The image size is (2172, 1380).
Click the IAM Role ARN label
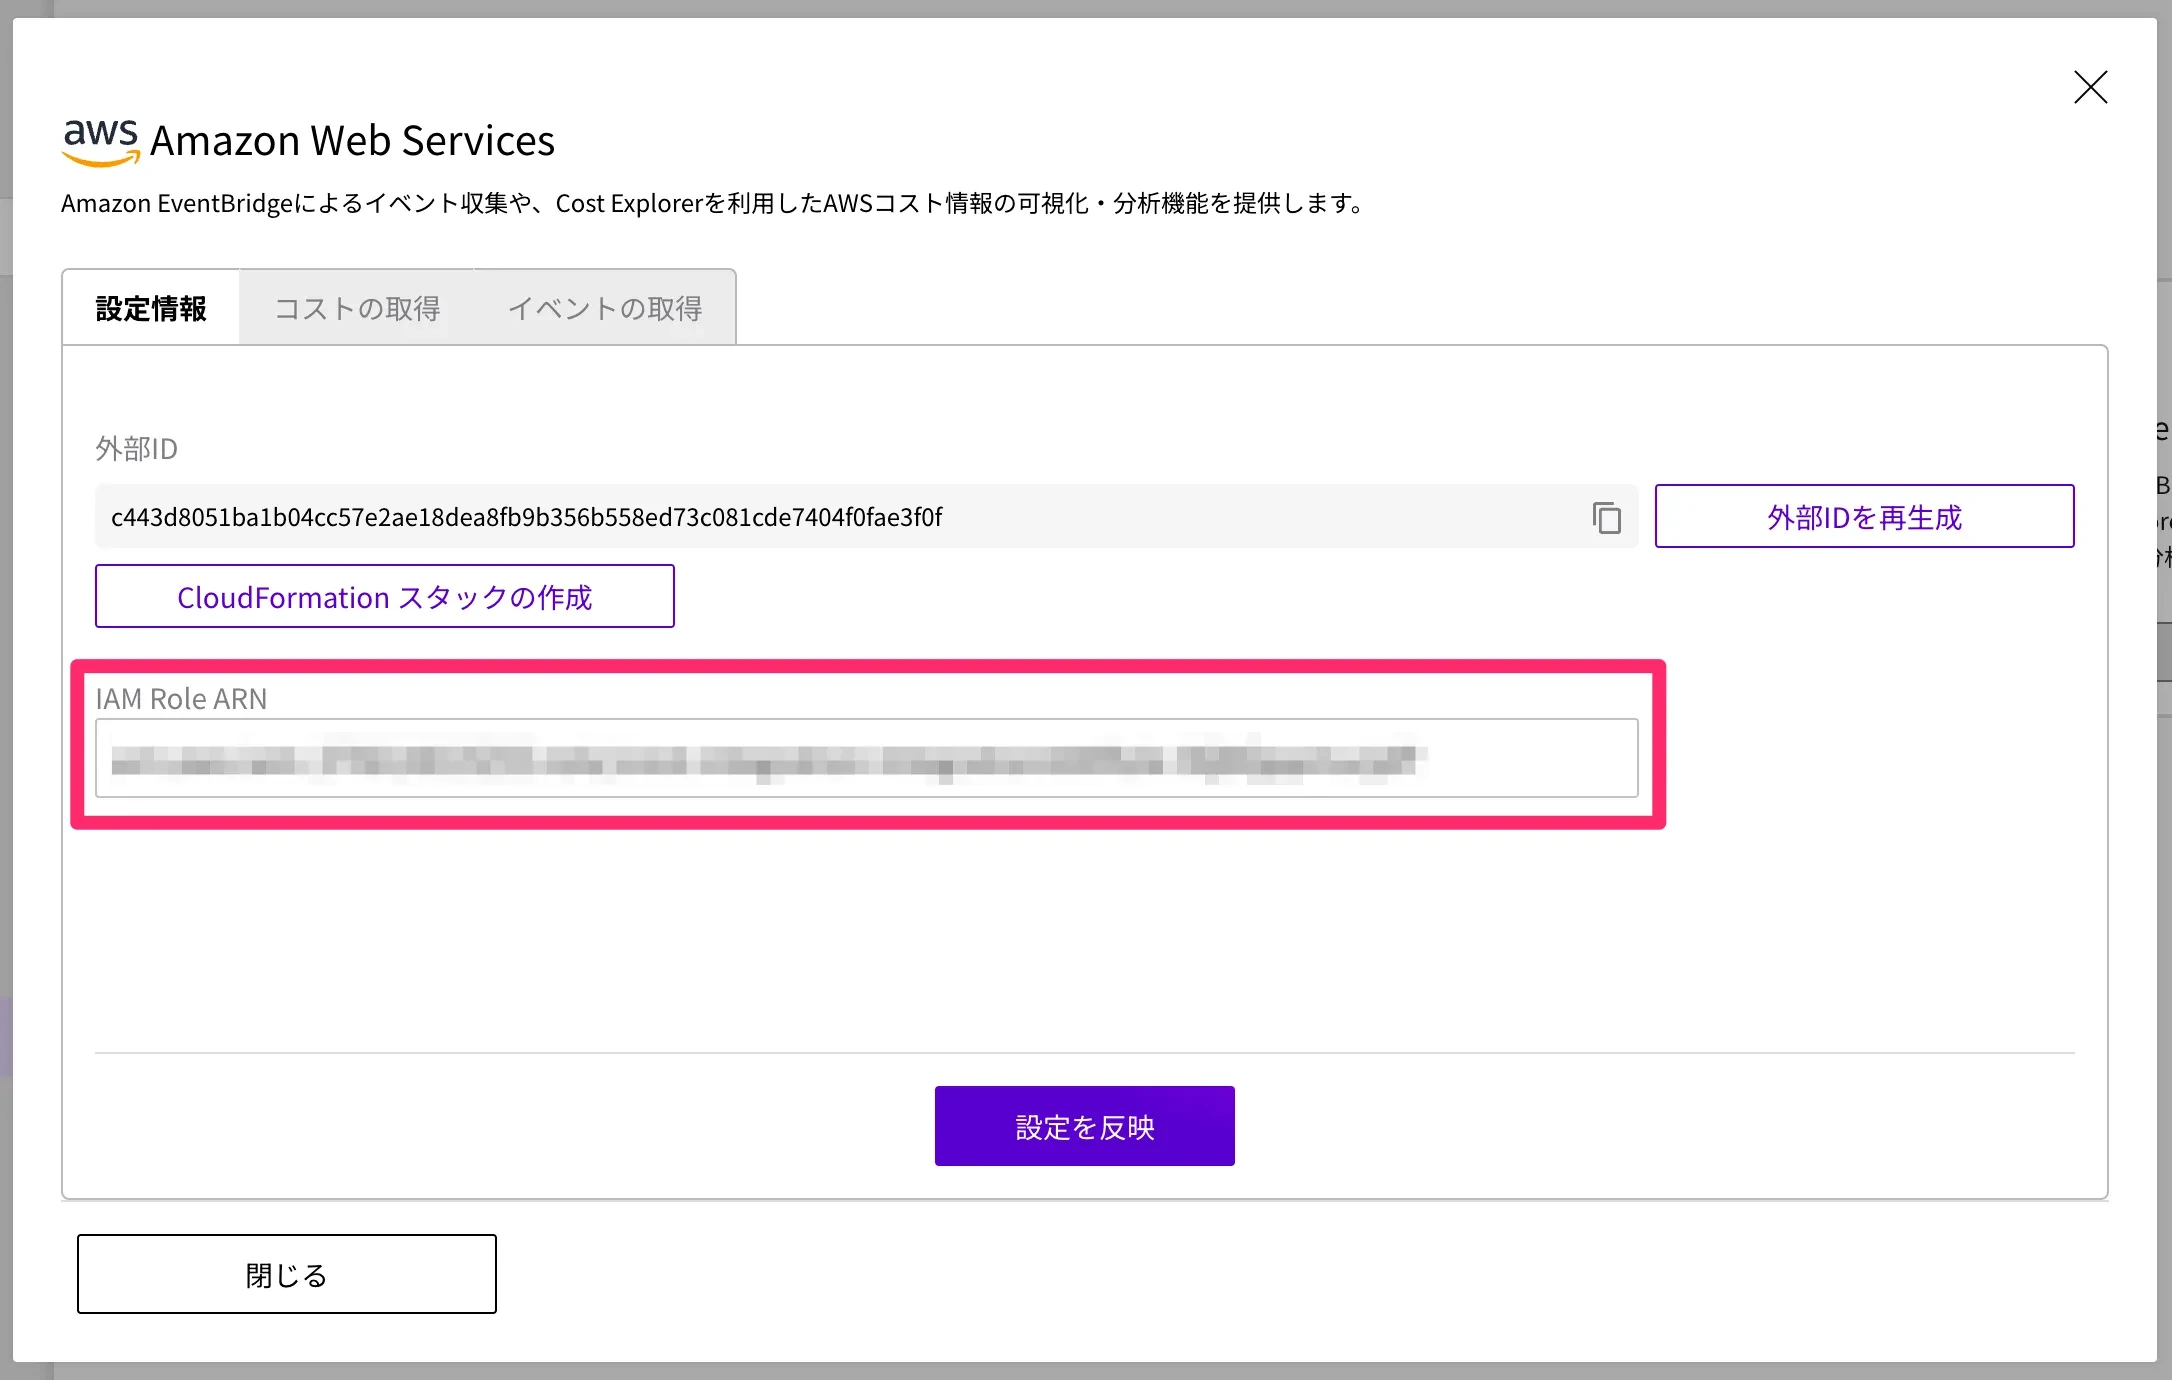[181, 699]
